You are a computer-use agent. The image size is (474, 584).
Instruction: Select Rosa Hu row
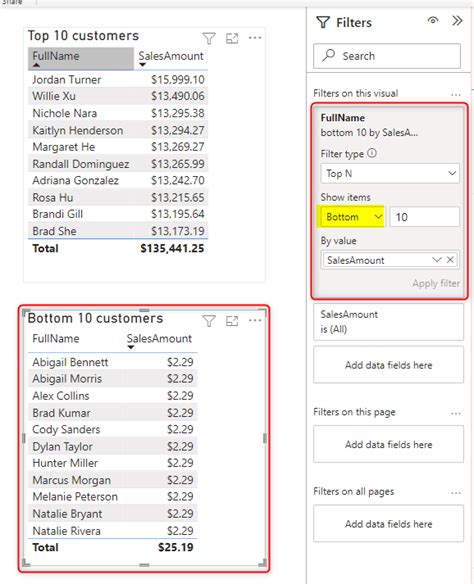(118, 197)
